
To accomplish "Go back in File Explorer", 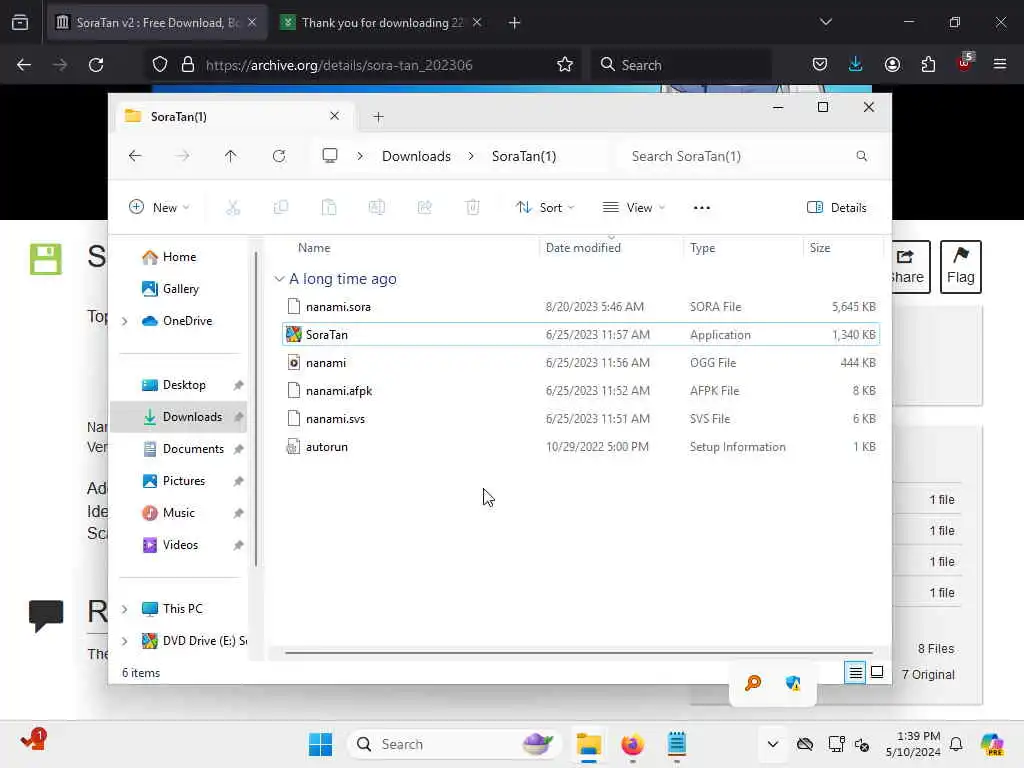I will pos(135,156).
